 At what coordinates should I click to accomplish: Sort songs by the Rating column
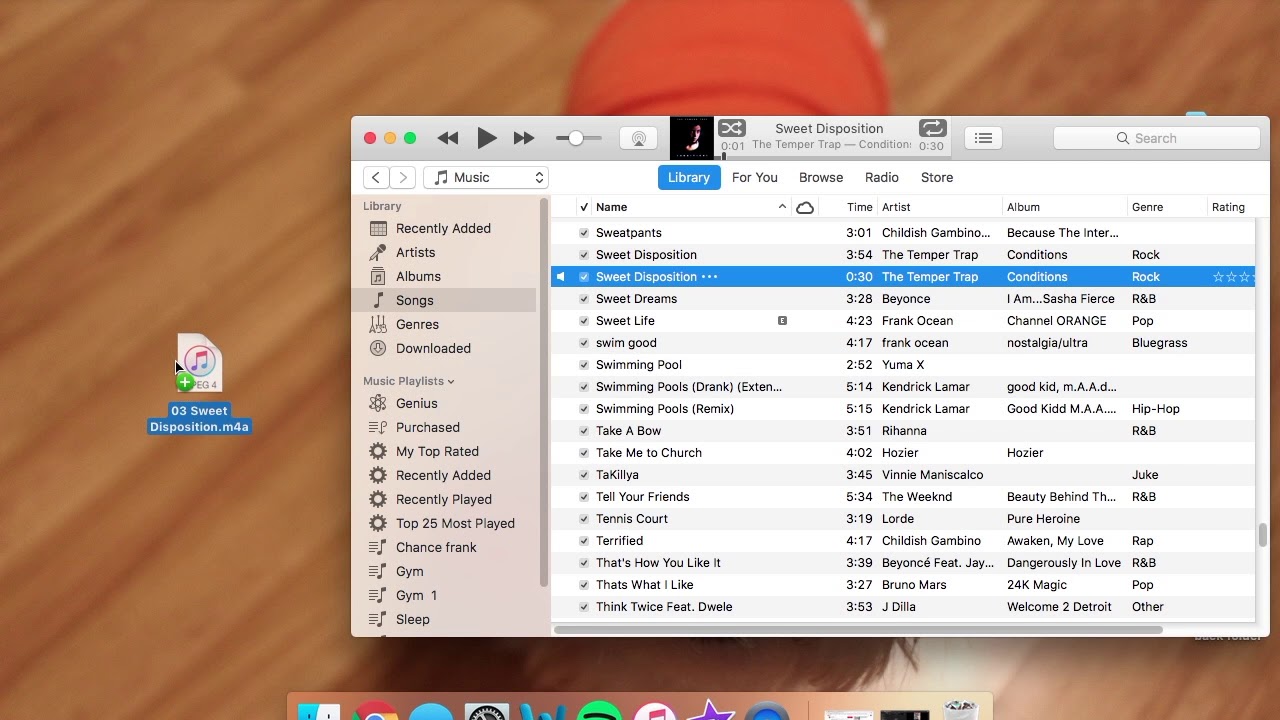click(x=1230, y=207)
